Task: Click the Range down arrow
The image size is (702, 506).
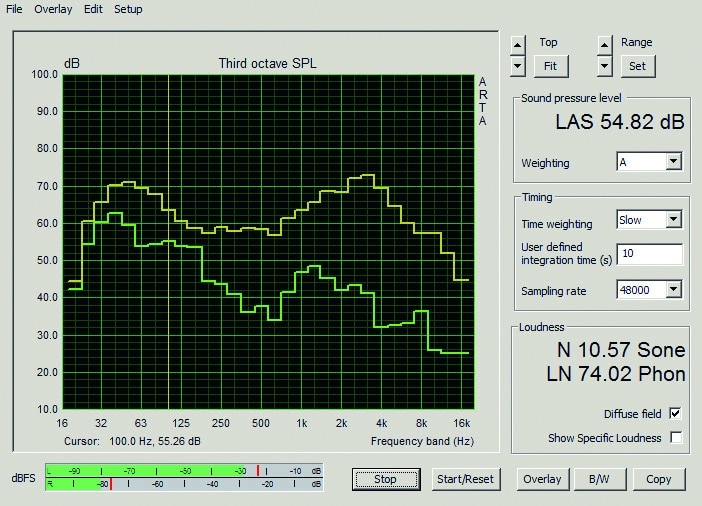Action: [604, 66]
